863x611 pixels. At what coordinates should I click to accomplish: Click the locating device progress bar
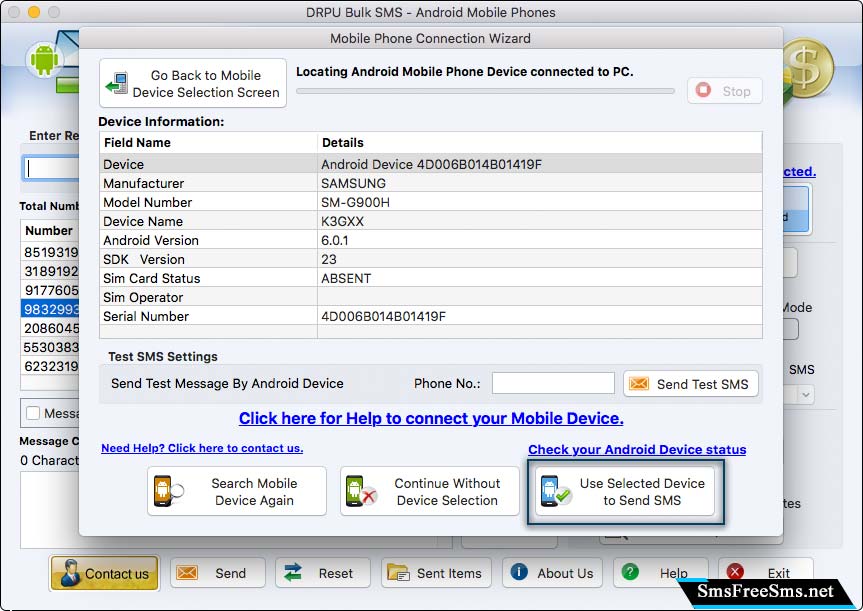(485, 91)
